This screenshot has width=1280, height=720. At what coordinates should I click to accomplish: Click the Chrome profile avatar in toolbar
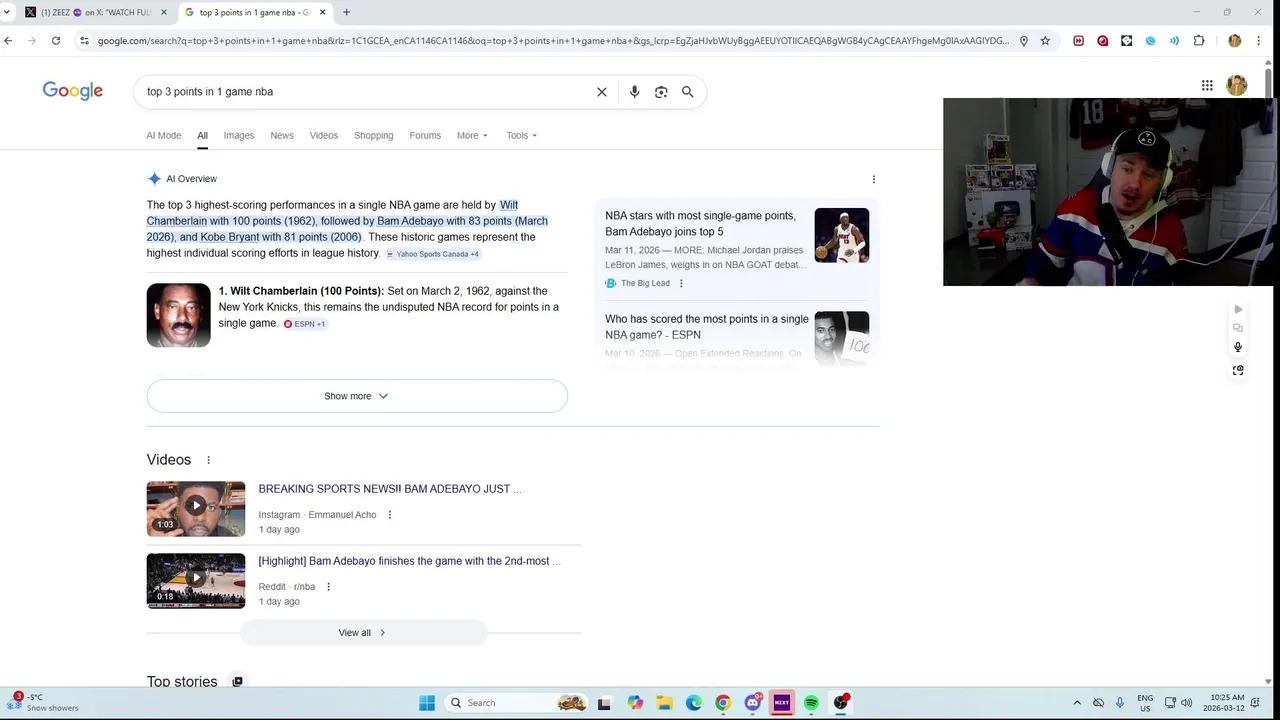pos(1235,41)
